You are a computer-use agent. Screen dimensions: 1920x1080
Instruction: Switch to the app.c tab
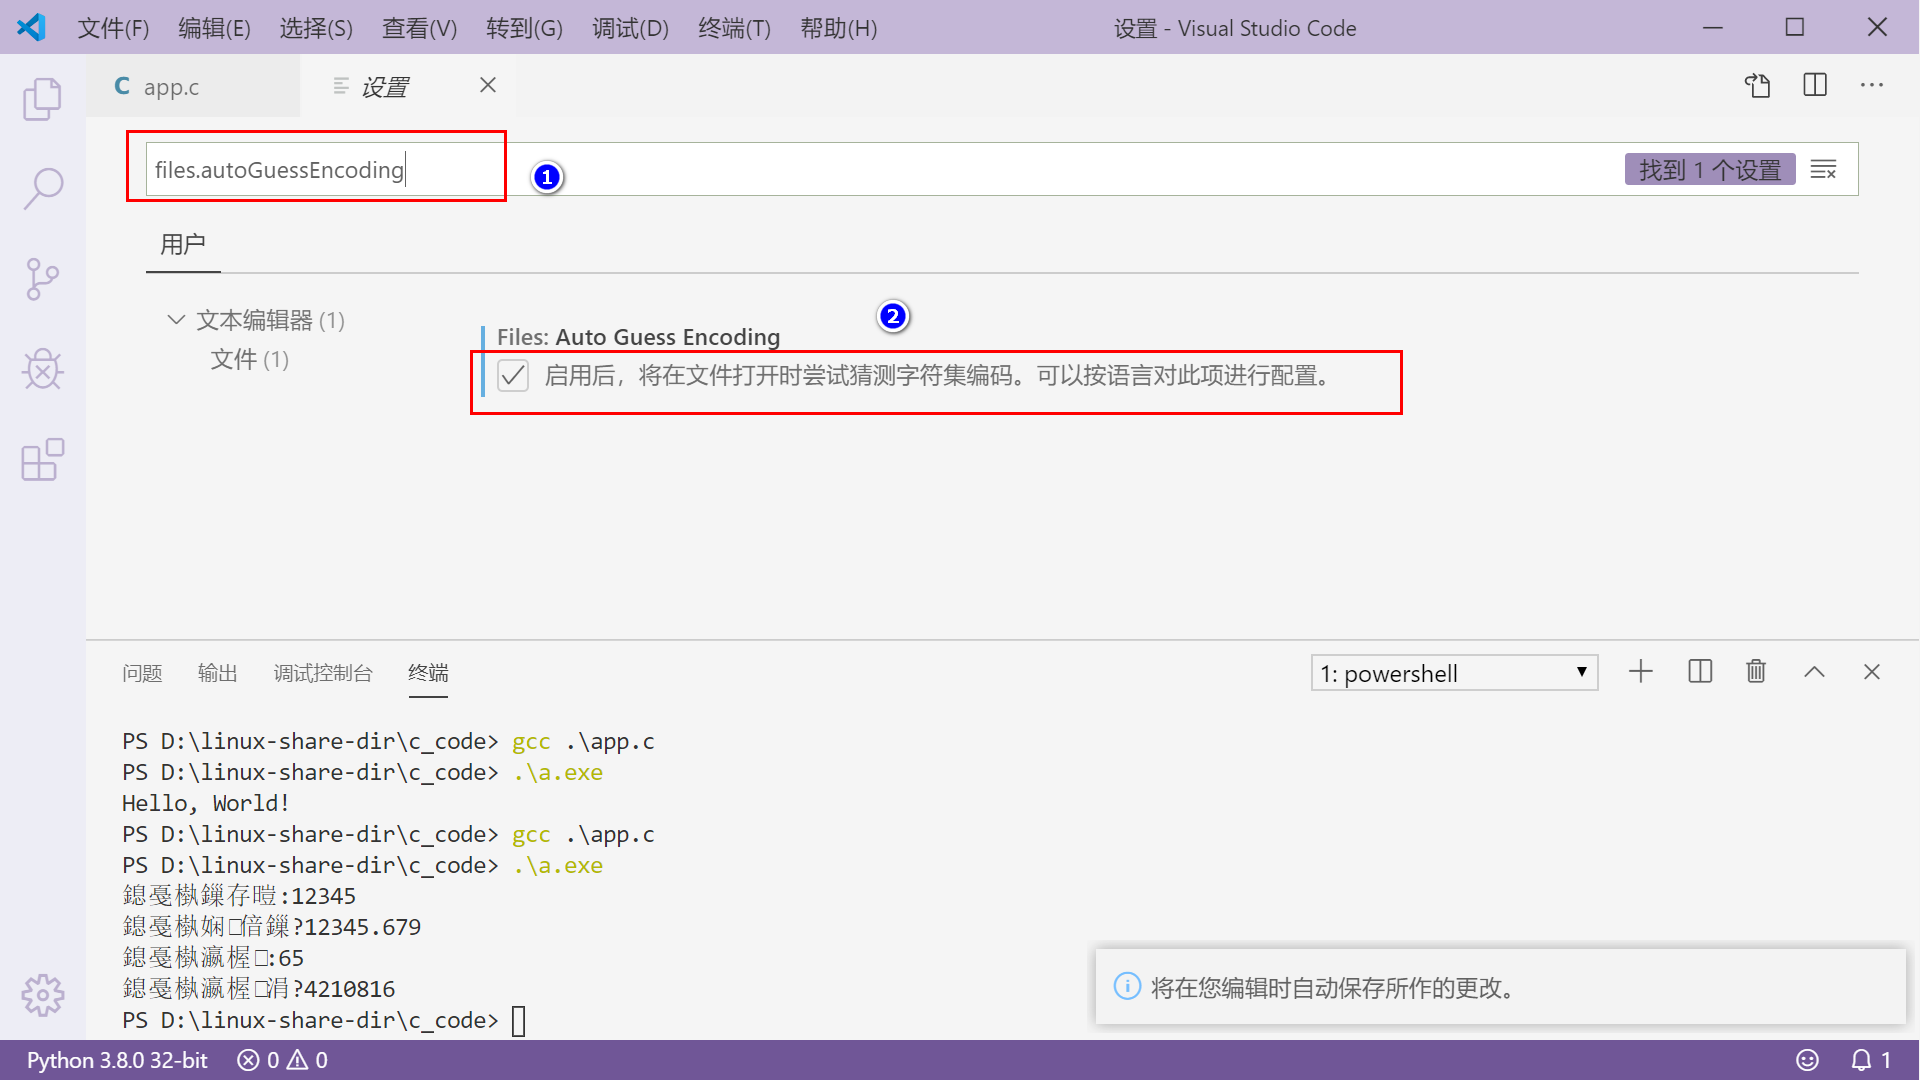(170, 87)
